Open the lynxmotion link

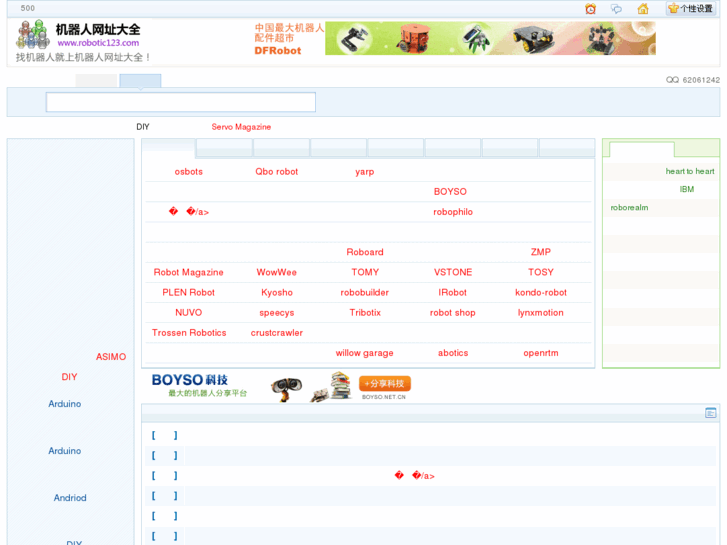click(541, 313)
